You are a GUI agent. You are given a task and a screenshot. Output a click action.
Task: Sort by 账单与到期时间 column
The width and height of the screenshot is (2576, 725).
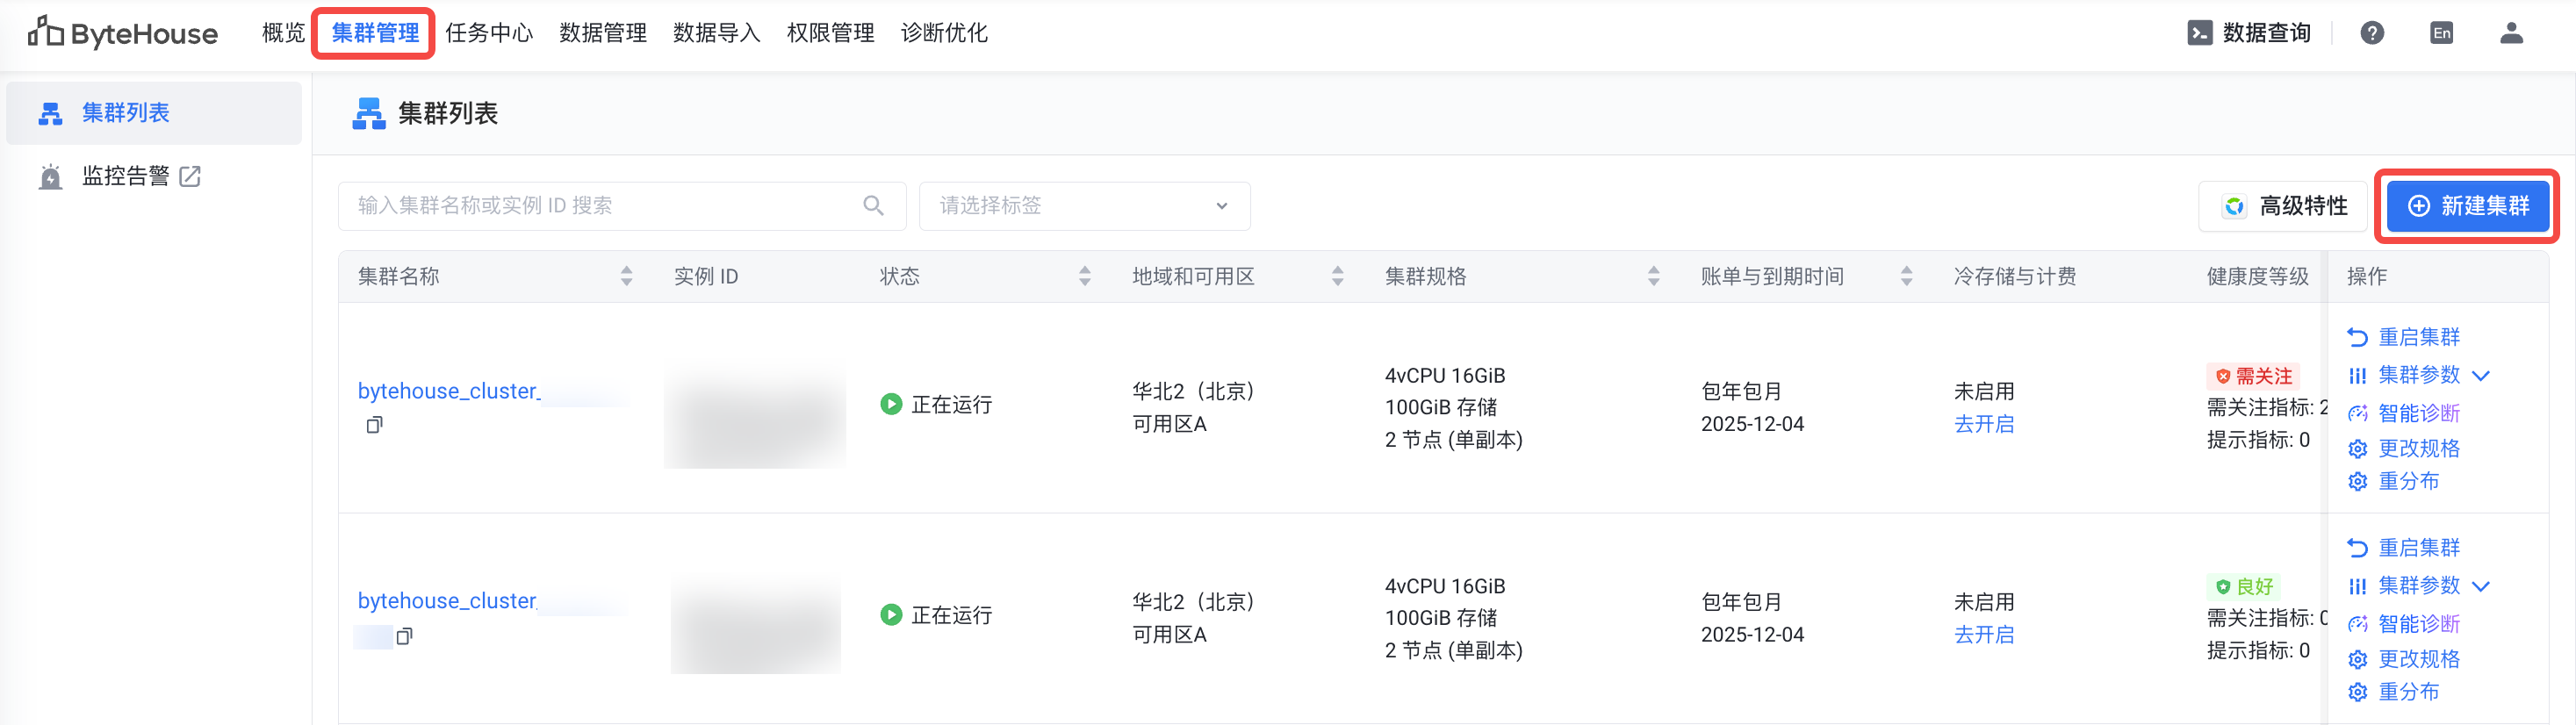pyautogui.click(x=1906, y=277)
